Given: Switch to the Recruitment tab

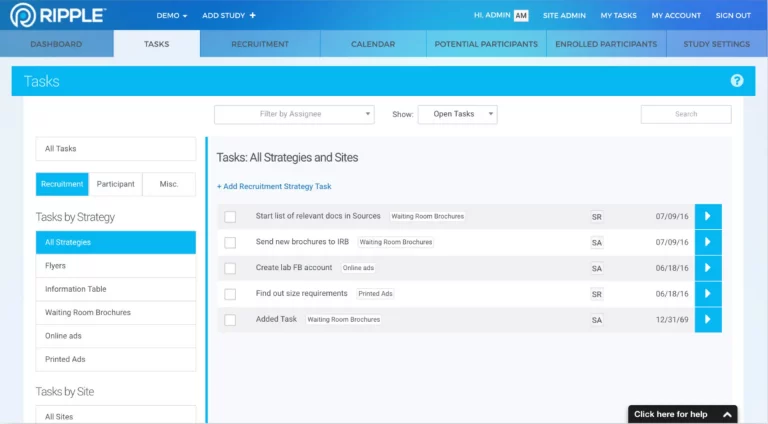Looking at the screenshot, I should pos(260,44).
